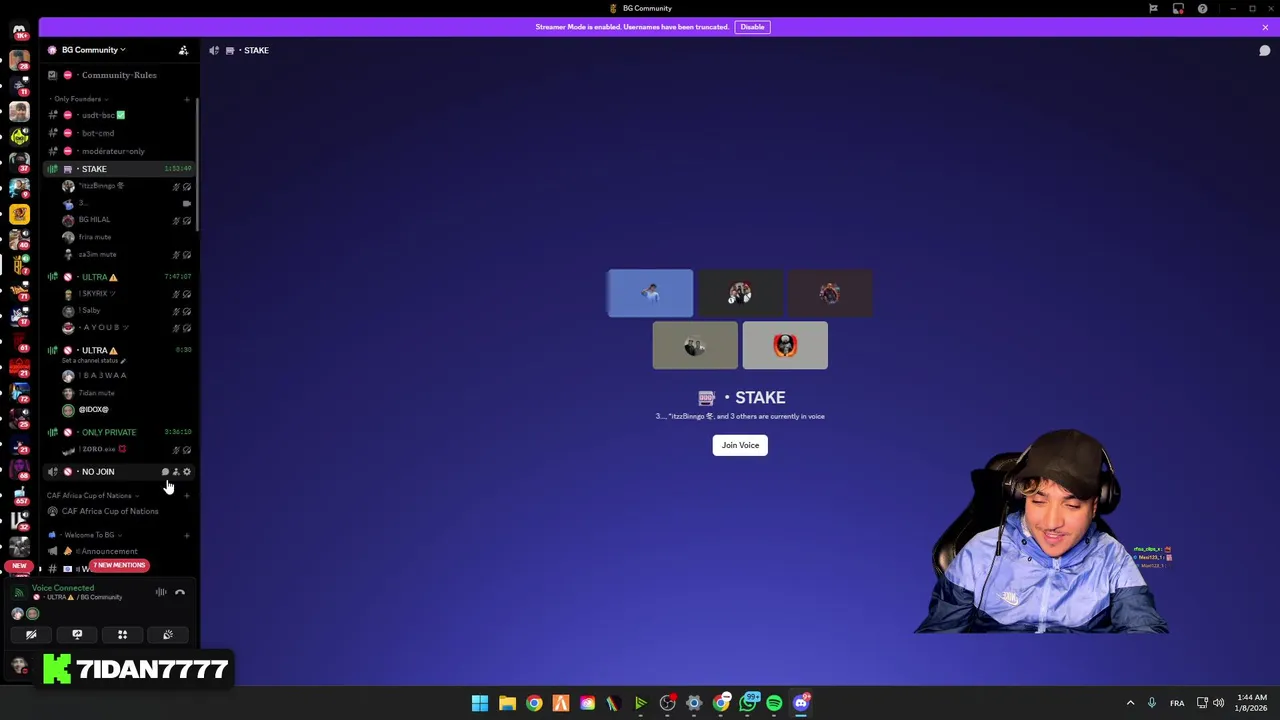Switch FRA keyboard language indicator
Screen dimensions: 1280x720
1177,703
